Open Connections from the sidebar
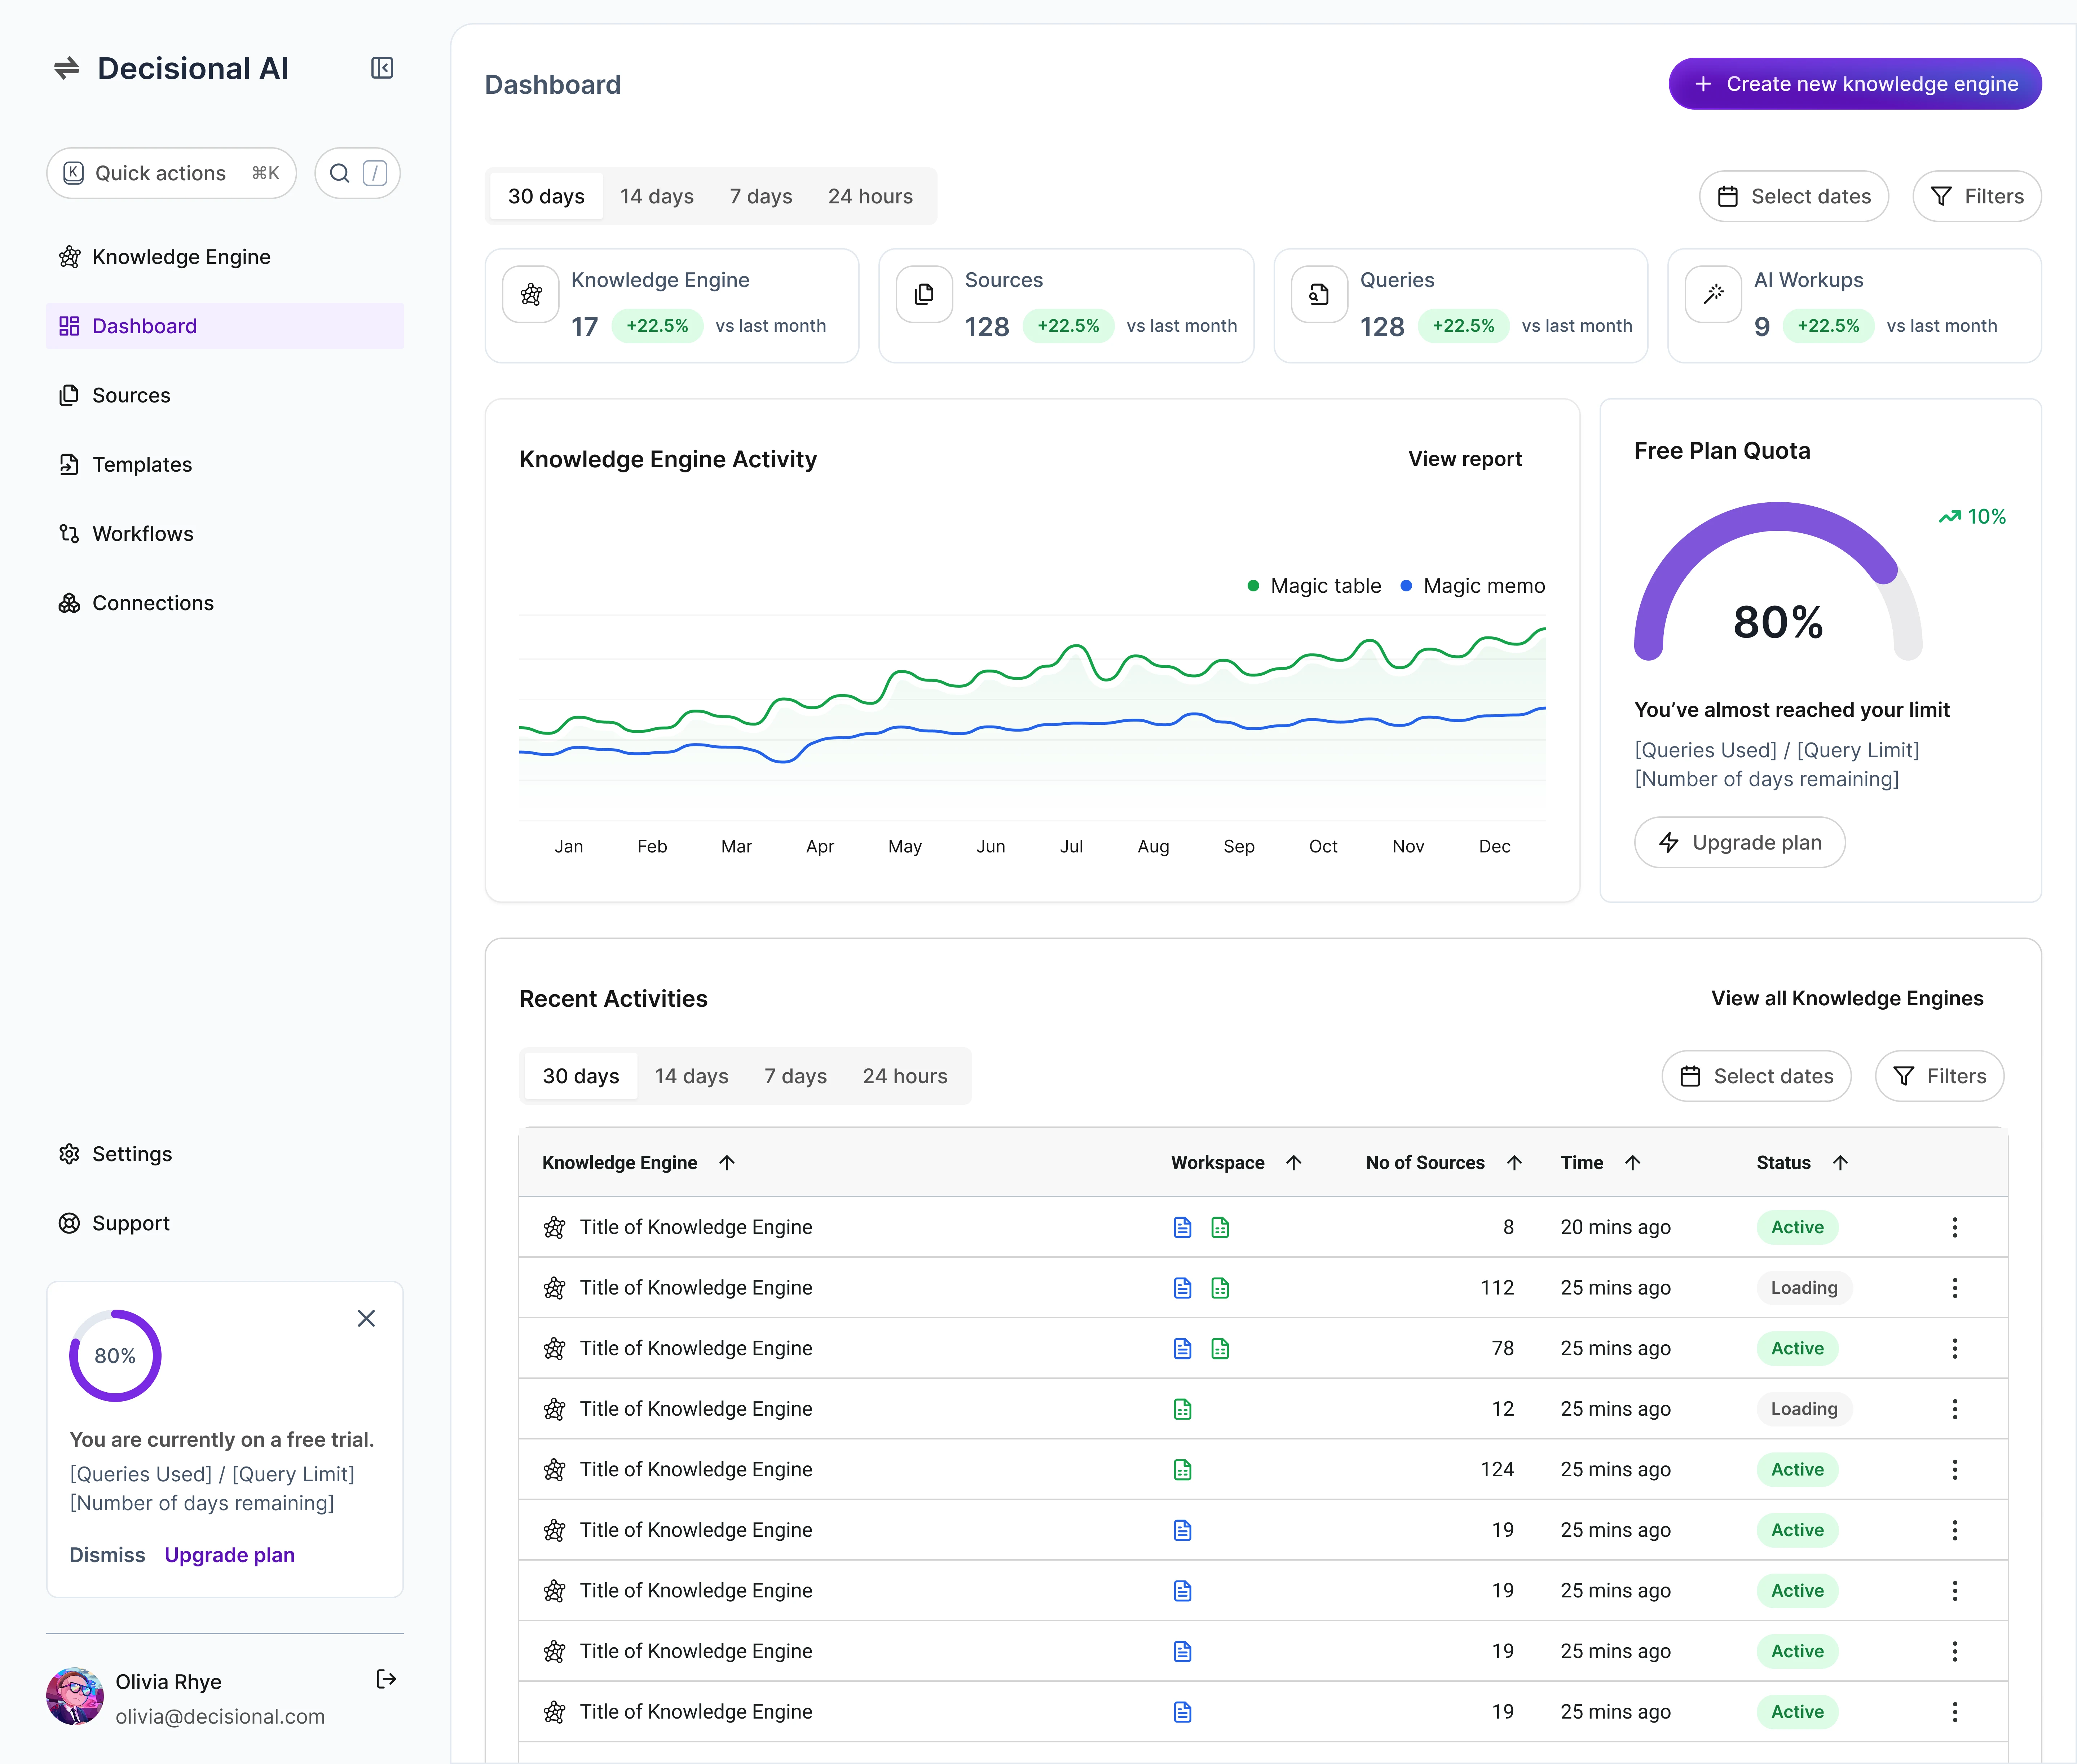This screenshot has height=1764, width=2077. 152,603
